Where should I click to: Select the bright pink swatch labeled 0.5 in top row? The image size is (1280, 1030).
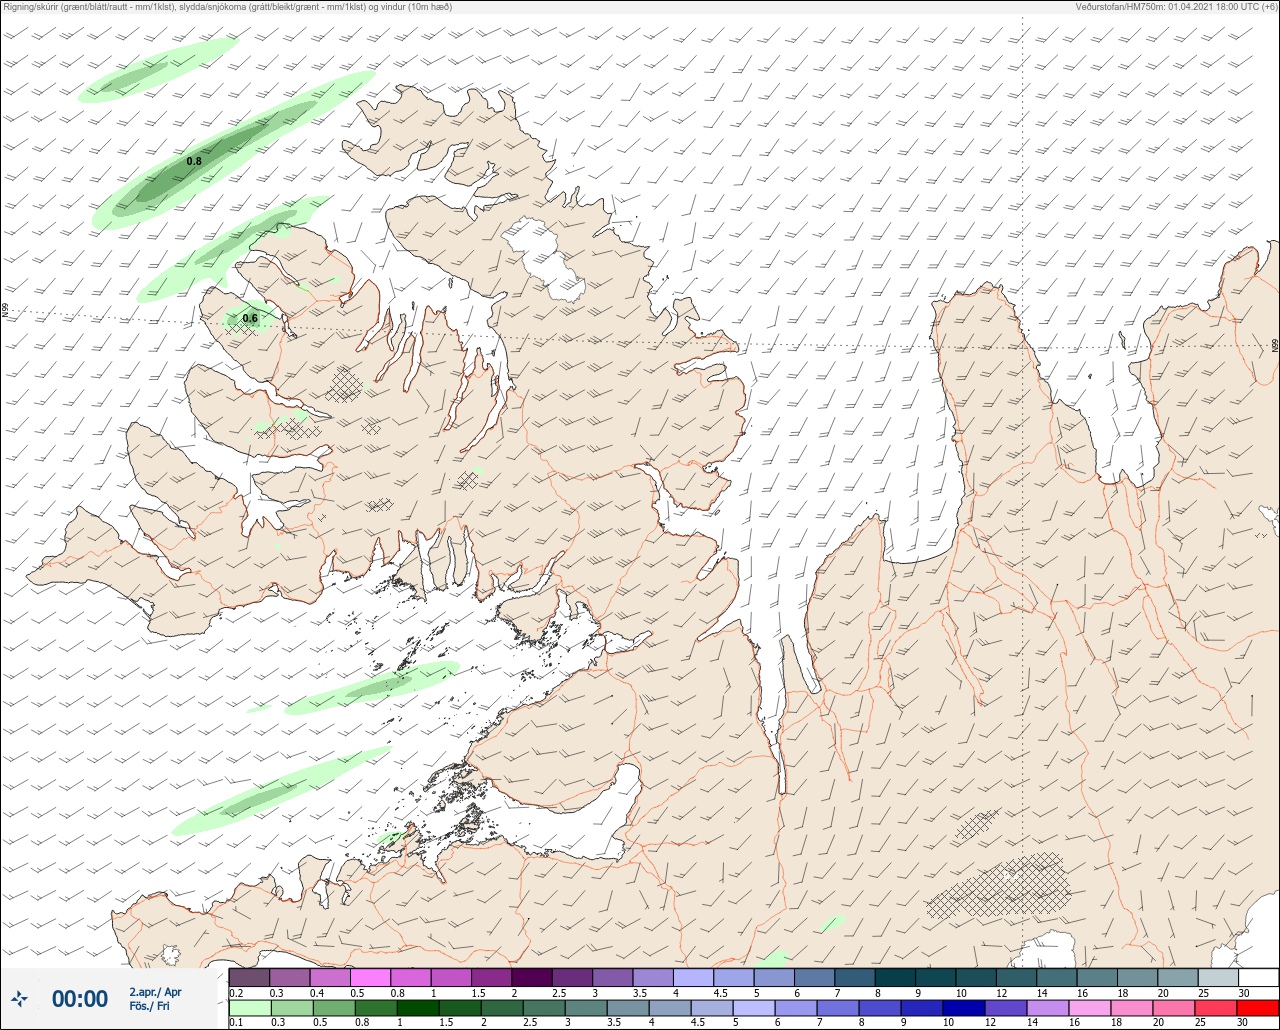pos(370,977)
